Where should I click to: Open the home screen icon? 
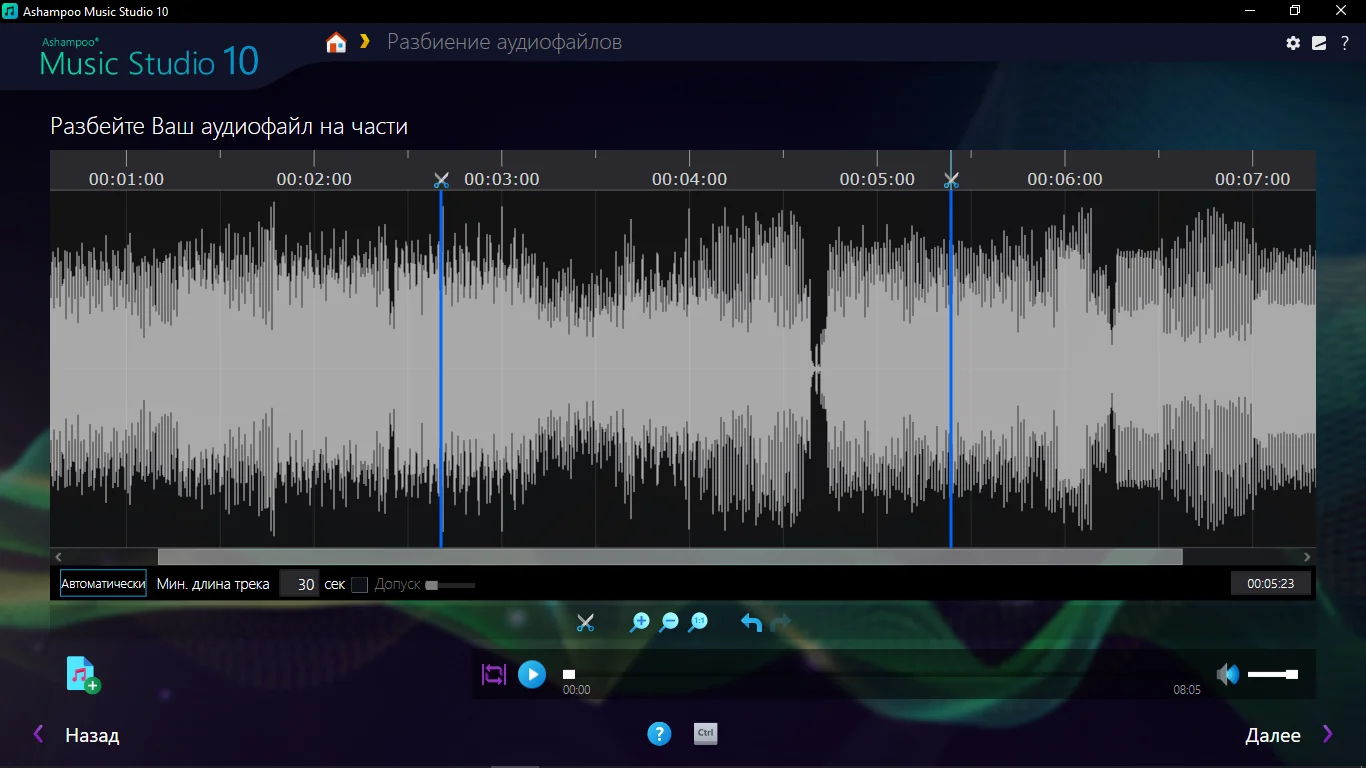coord(336,42)
